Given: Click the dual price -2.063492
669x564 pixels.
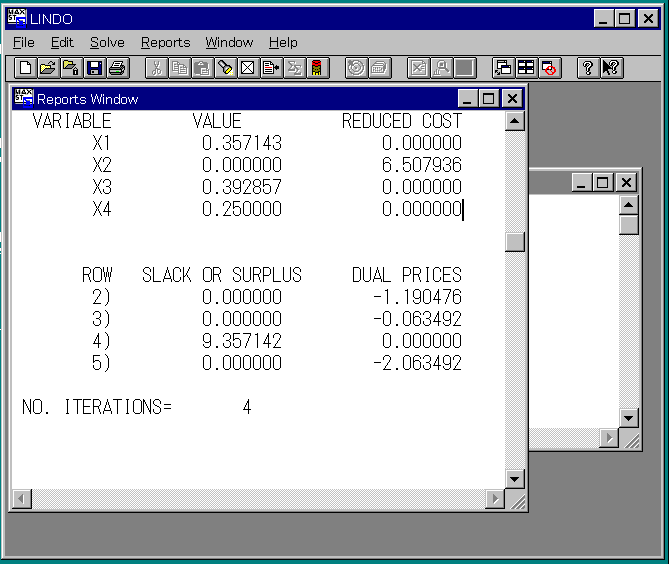Looking at the screenshot, I should point(417,363).
